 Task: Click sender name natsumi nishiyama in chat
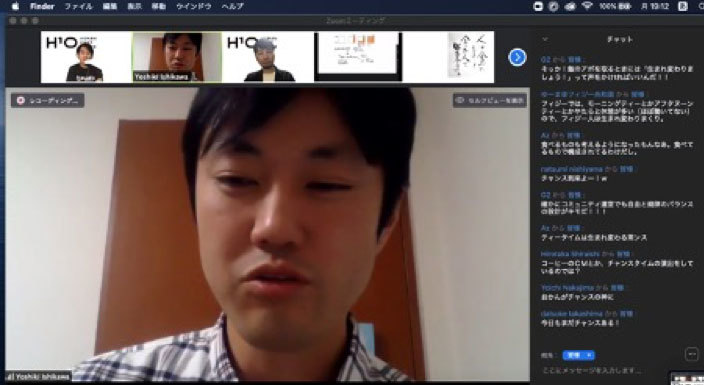point(571,169)
